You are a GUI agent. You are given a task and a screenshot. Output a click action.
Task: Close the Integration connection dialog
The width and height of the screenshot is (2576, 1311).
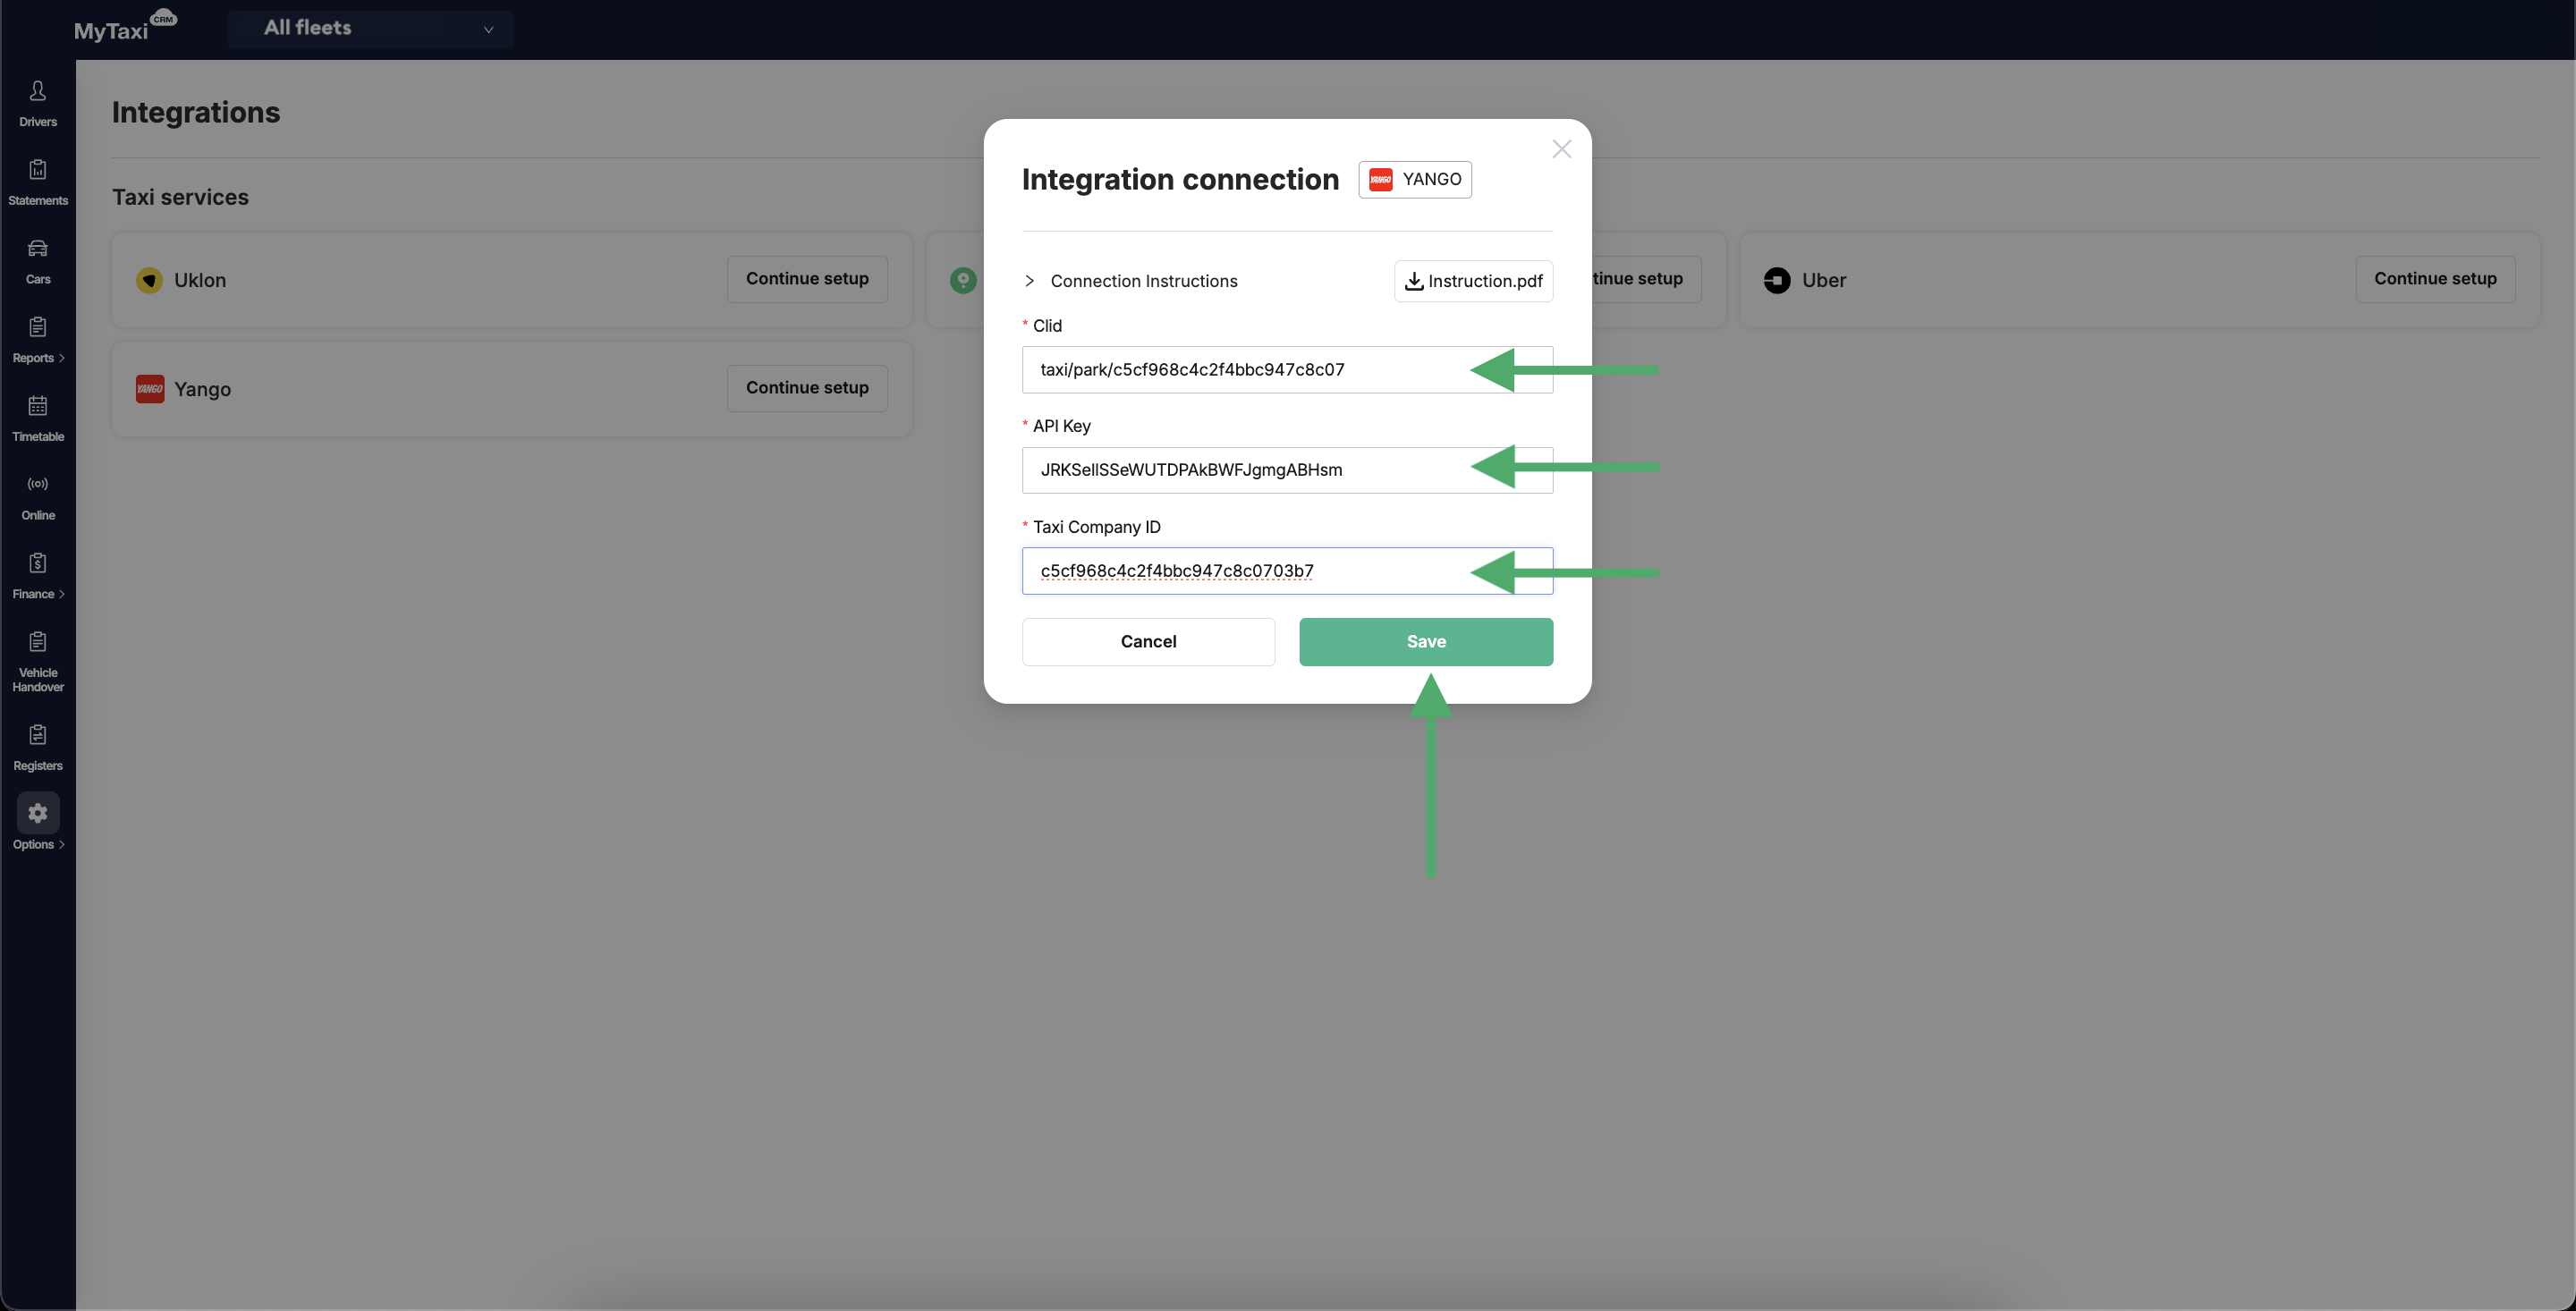tap(1561, 149)
